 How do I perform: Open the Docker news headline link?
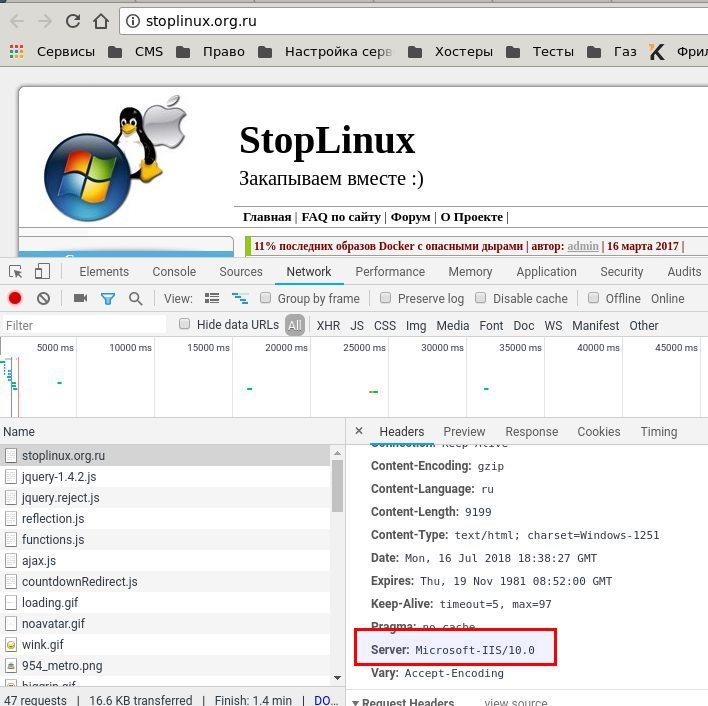388,246
